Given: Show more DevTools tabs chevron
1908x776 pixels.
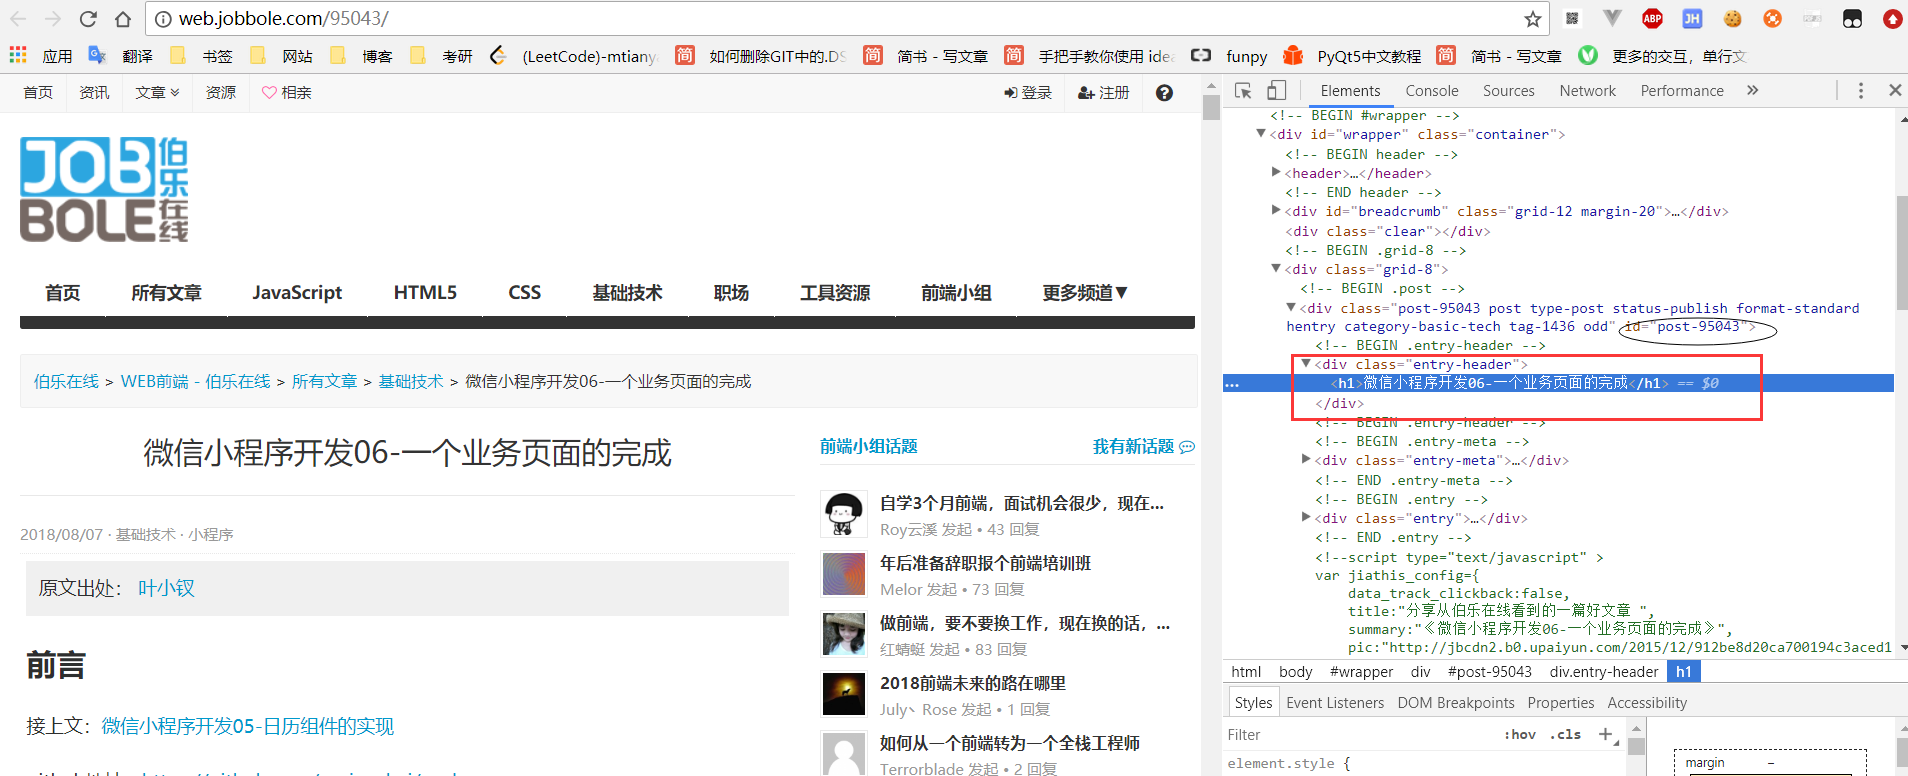Looking at the screenshot, I should coord(1752,90).
